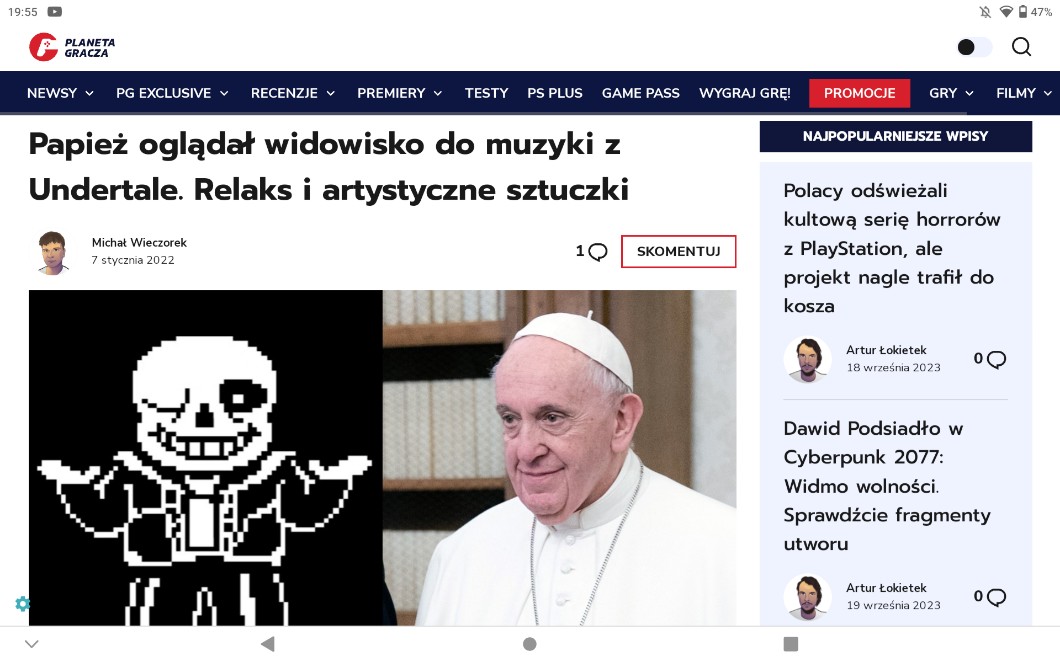
Task: Open author Michał Wieczorek profile link
Action: [139, 242]
